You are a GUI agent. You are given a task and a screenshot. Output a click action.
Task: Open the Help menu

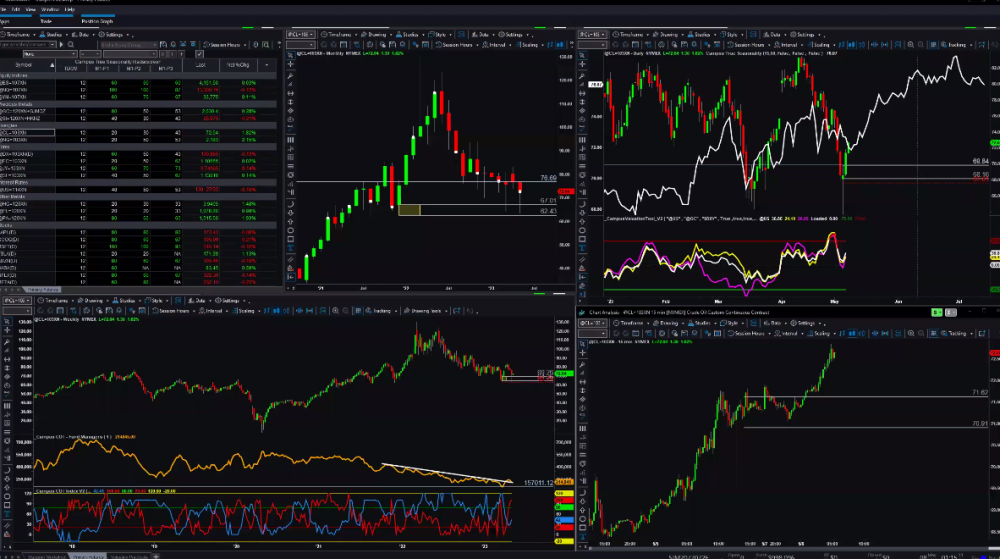coord(70,10)
